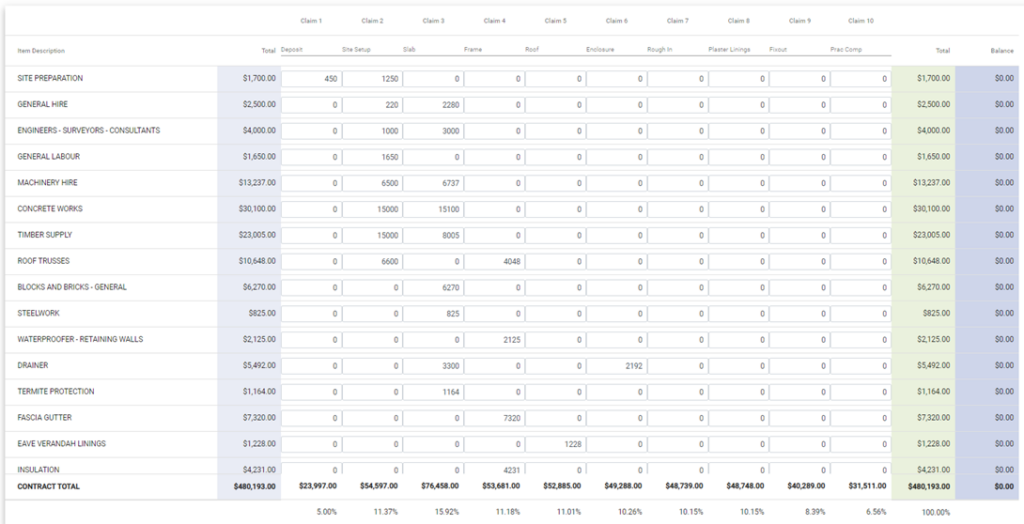The height and width of the screenshot is (524, 1024).
Task: Select Timber Supply Slab field showing 8005
Action: click(433, 235)
